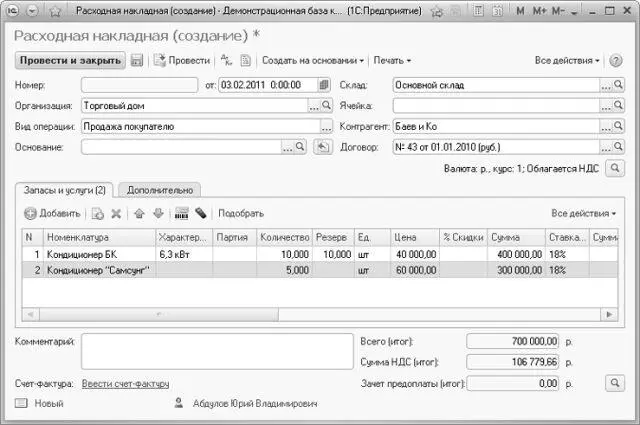Open the magnifier search icon for Склад field

tap(618, 85)
